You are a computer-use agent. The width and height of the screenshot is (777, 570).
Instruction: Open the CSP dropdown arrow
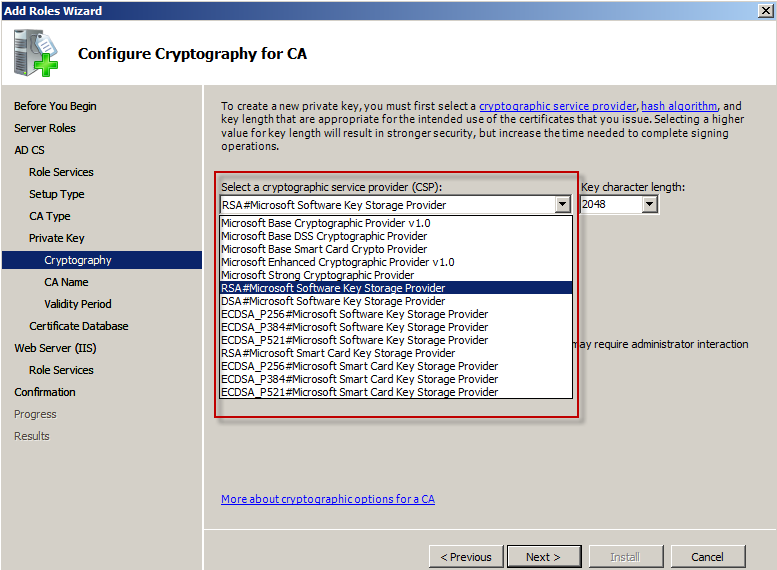[563, 205]
